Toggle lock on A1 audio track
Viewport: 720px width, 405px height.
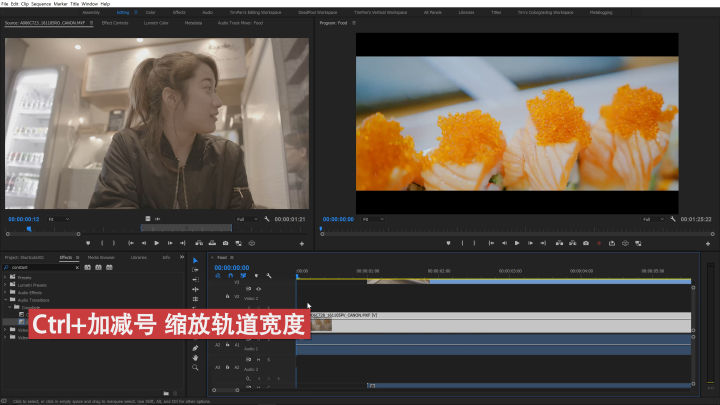pos(227,345)
